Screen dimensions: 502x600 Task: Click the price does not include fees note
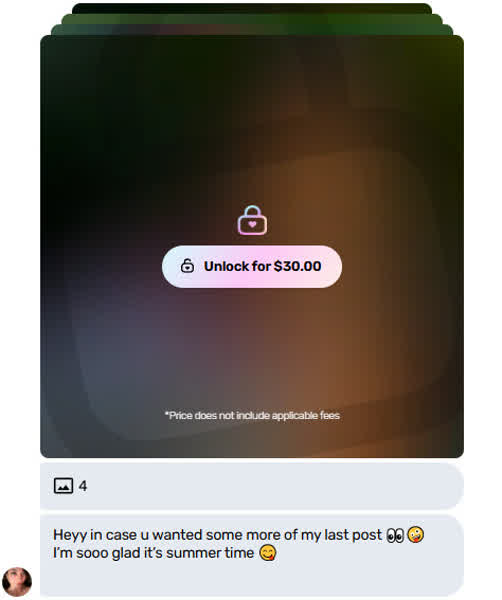coord(252,415)
